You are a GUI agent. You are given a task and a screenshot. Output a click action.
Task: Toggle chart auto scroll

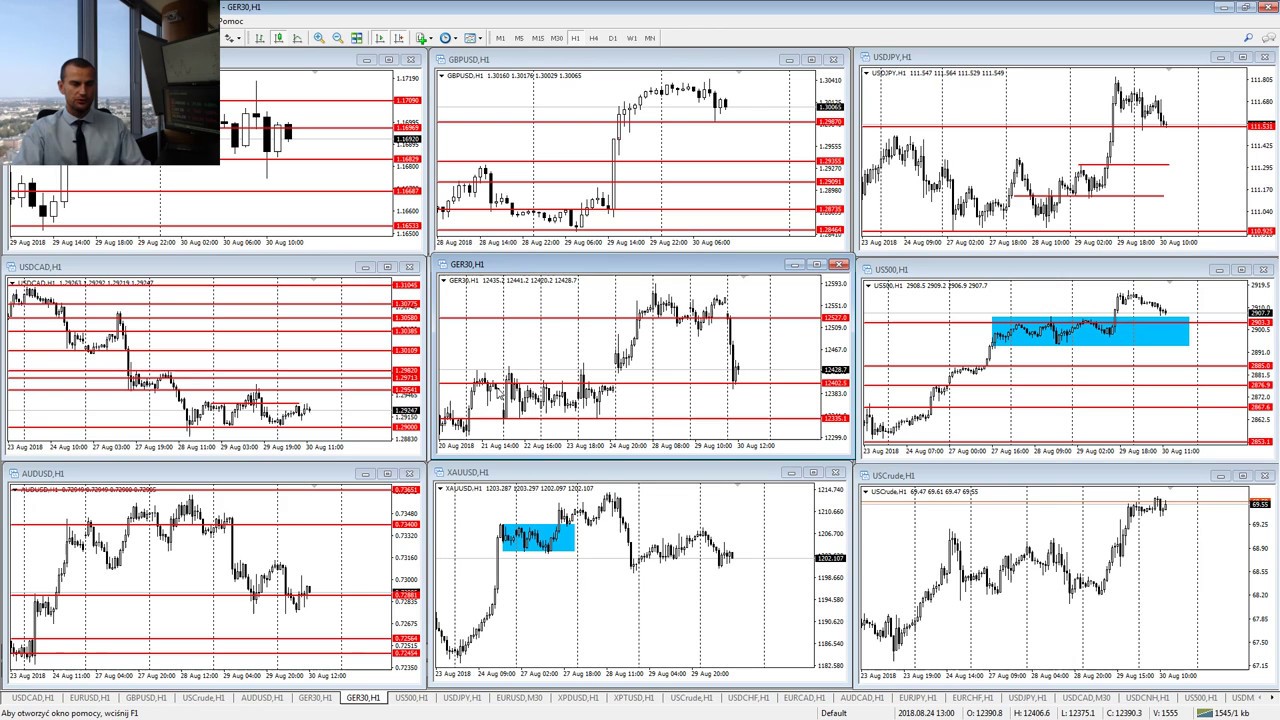pos(380,38)
